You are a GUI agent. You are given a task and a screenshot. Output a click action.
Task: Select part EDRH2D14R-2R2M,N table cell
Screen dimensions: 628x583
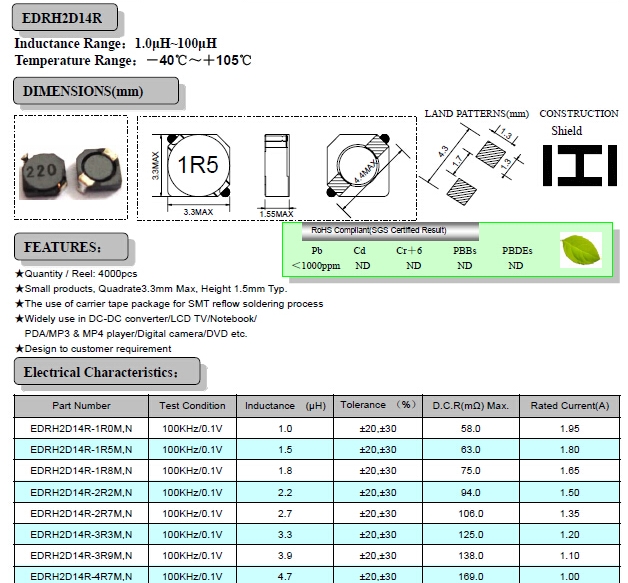(x=81, y=493)
